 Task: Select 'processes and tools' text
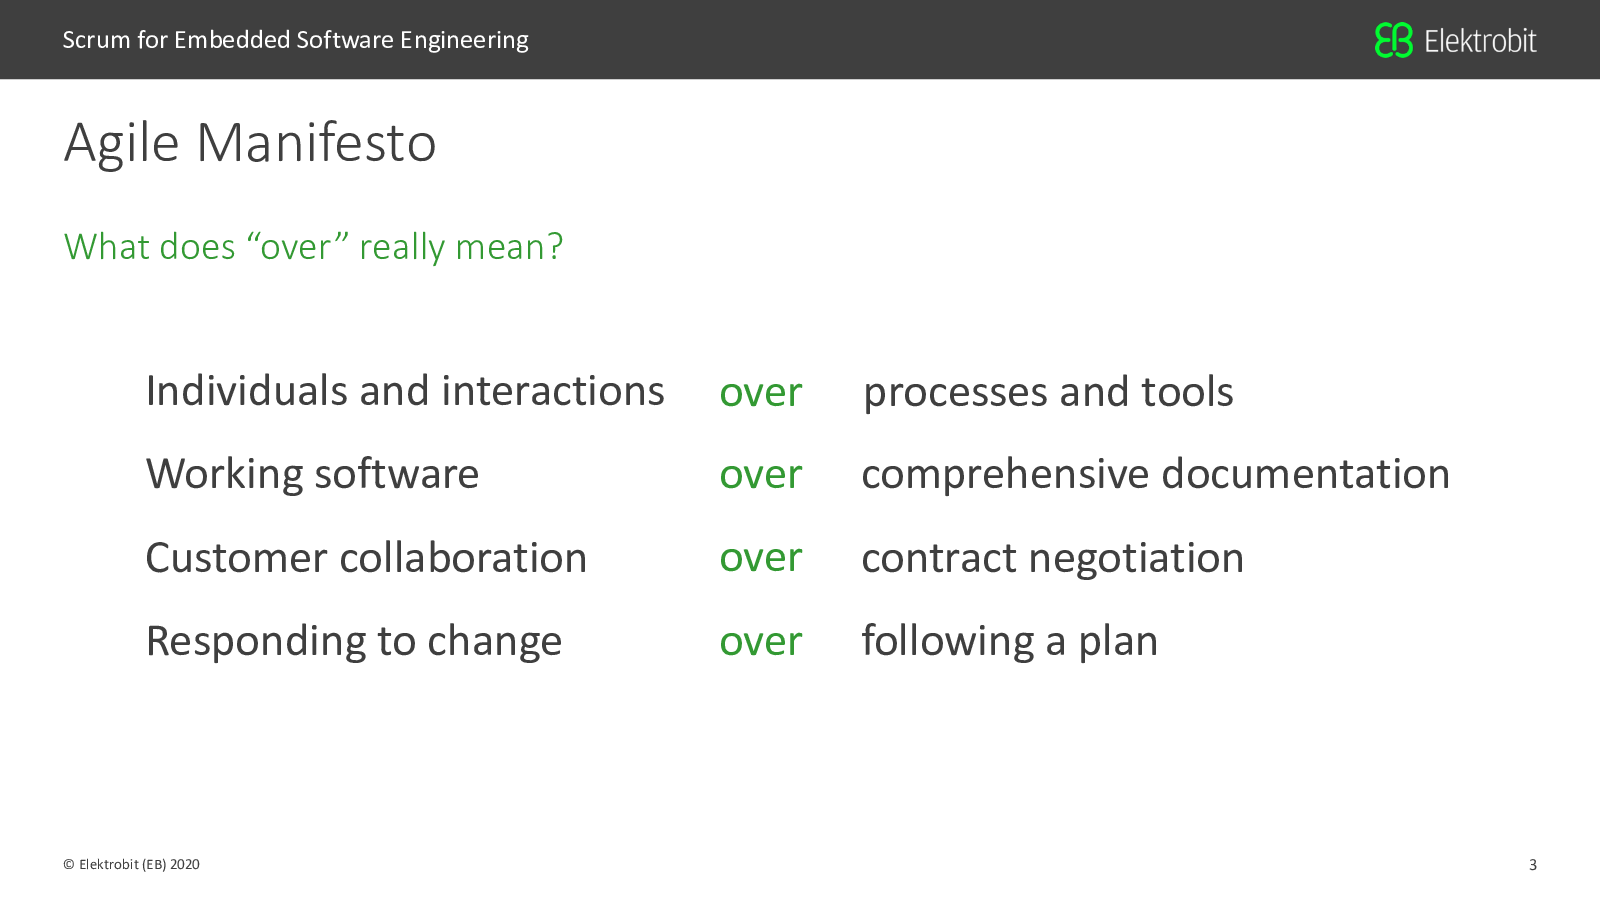(1048, 392)
